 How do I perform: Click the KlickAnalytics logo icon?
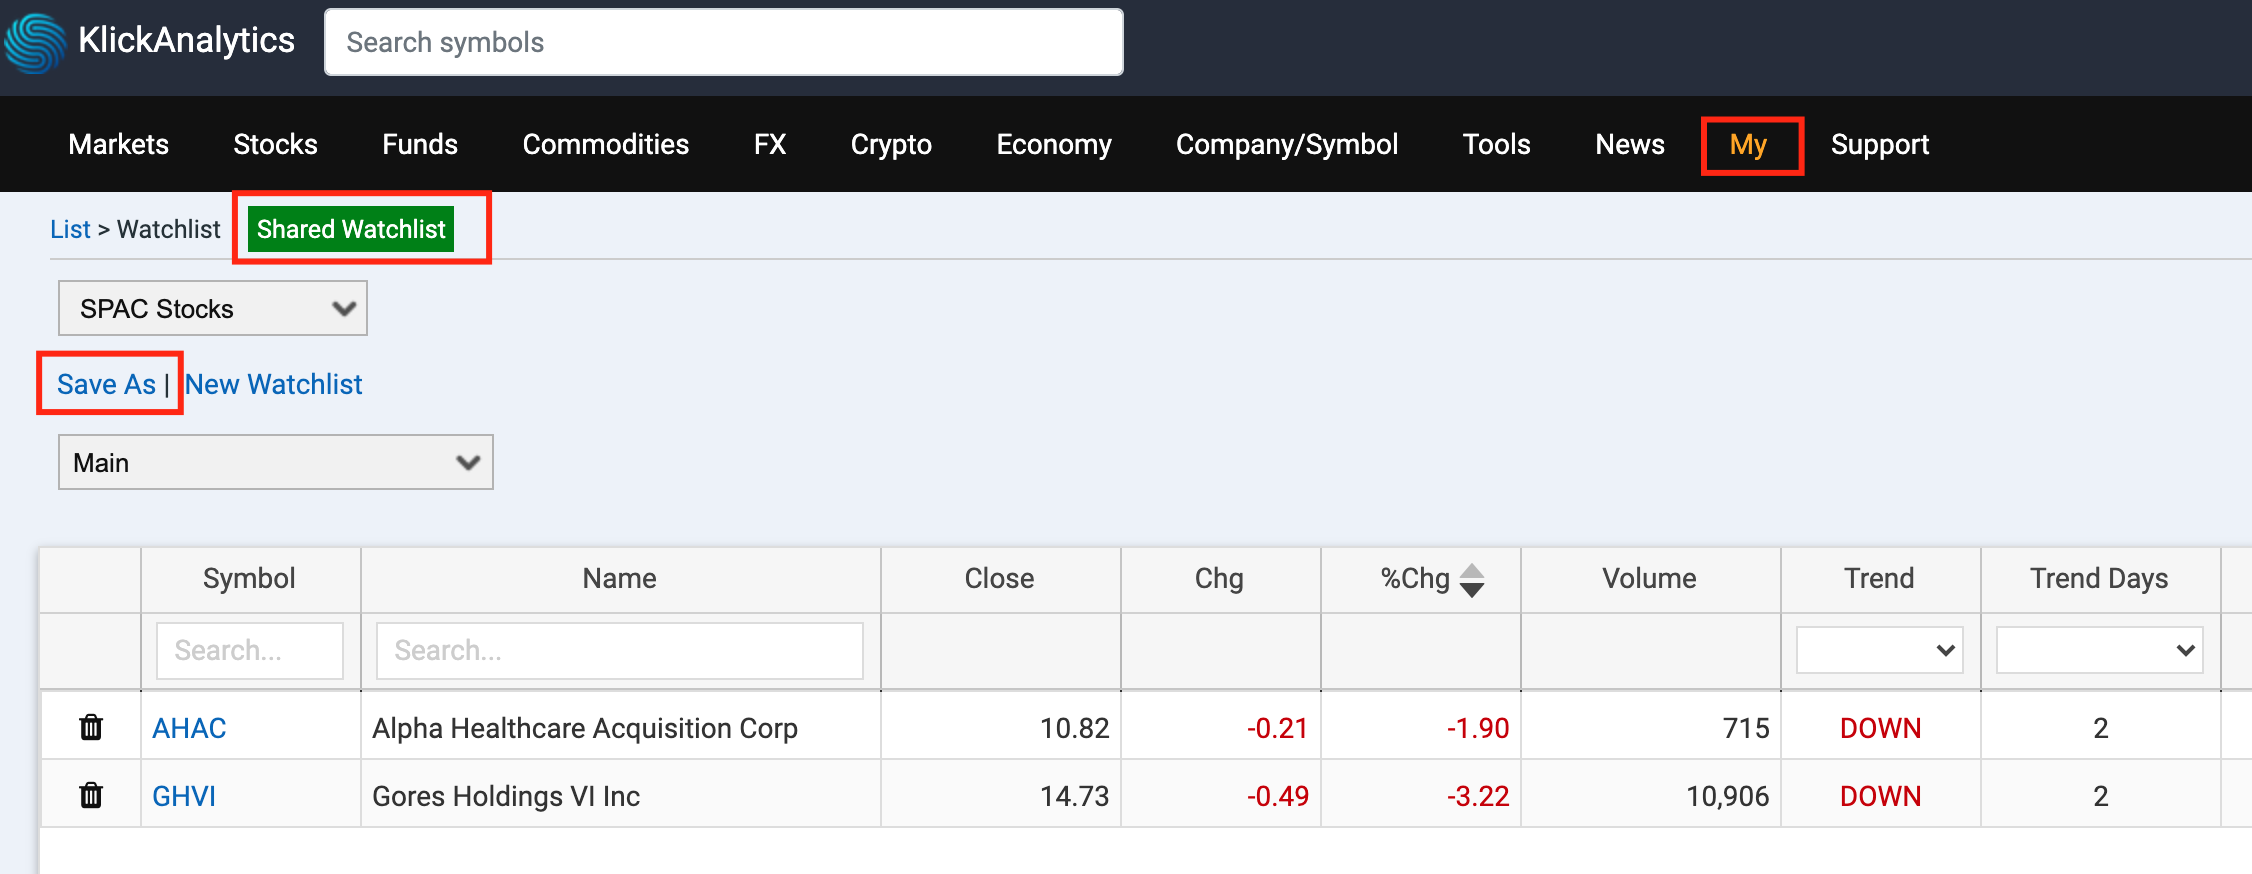(x=34, y=42)
